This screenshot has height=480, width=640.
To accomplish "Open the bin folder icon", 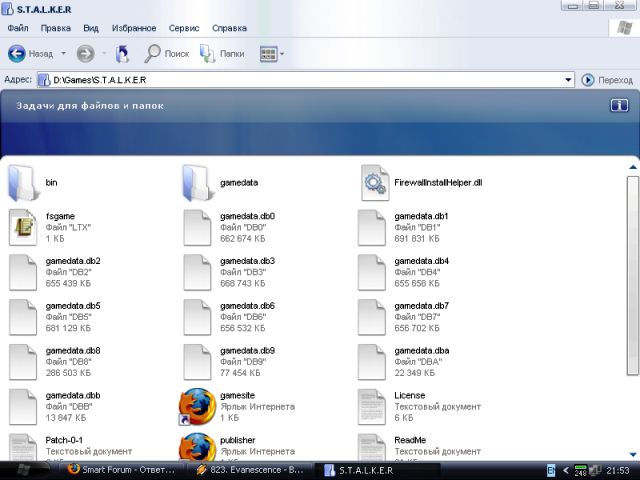I will (23, 183).
